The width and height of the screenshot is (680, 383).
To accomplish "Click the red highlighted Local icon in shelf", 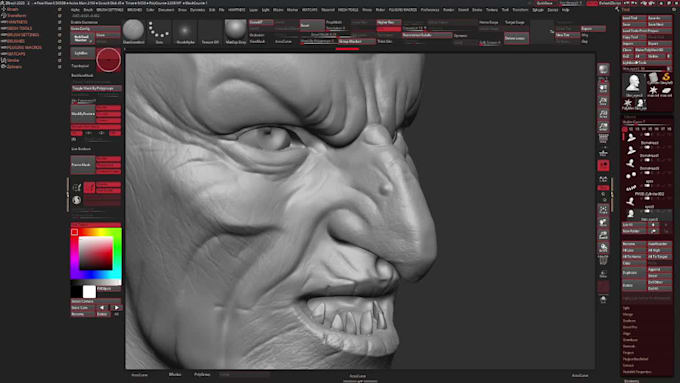I will (603, 165).
